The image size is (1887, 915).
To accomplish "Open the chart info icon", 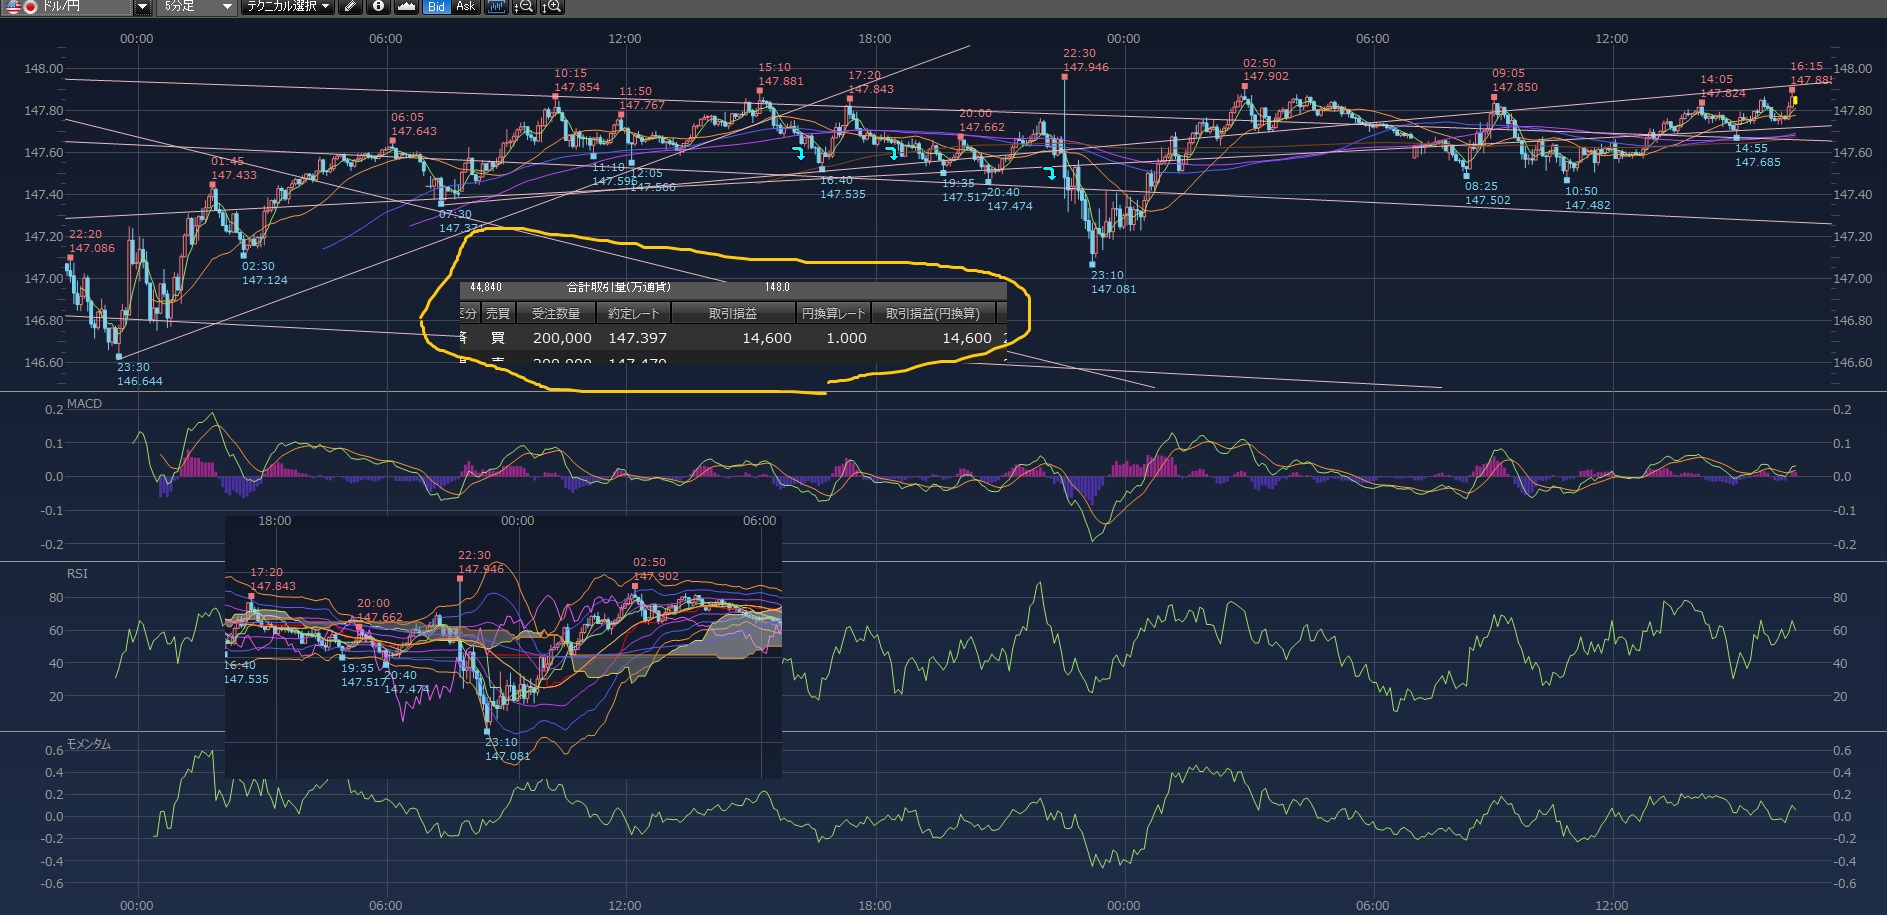I will tap(378, 6).
